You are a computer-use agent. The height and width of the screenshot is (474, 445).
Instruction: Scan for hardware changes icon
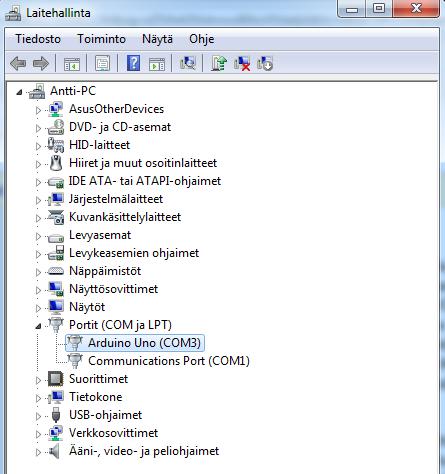click(188, 63)
